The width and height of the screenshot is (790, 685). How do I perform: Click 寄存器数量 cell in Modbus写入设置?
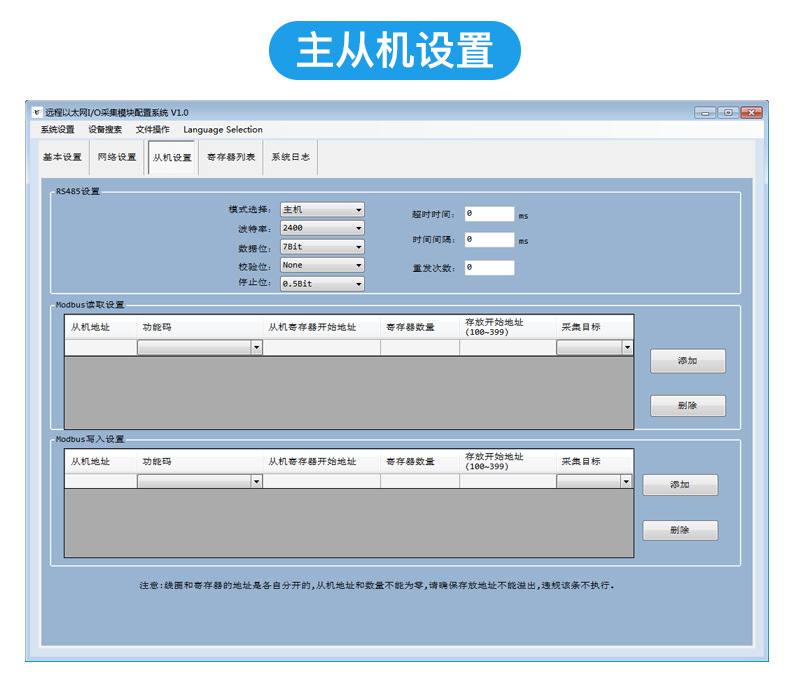click(x=420, y=482)
